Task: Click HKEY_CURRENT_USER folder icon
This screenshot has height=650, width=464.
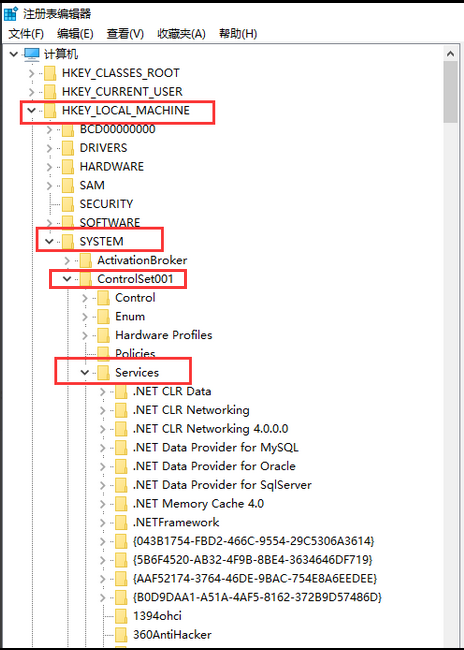Action: (50, 92)
